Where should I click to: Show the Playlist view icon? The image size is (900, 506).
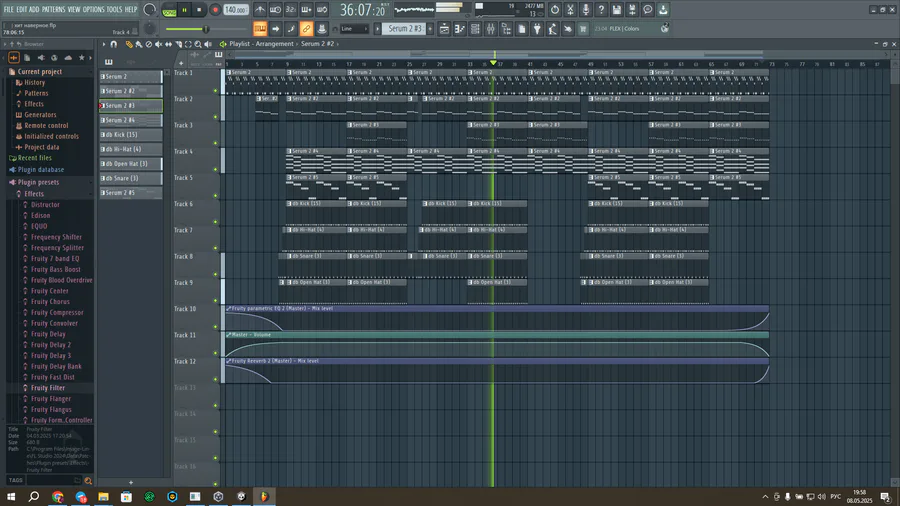click(x=444, y=29)
